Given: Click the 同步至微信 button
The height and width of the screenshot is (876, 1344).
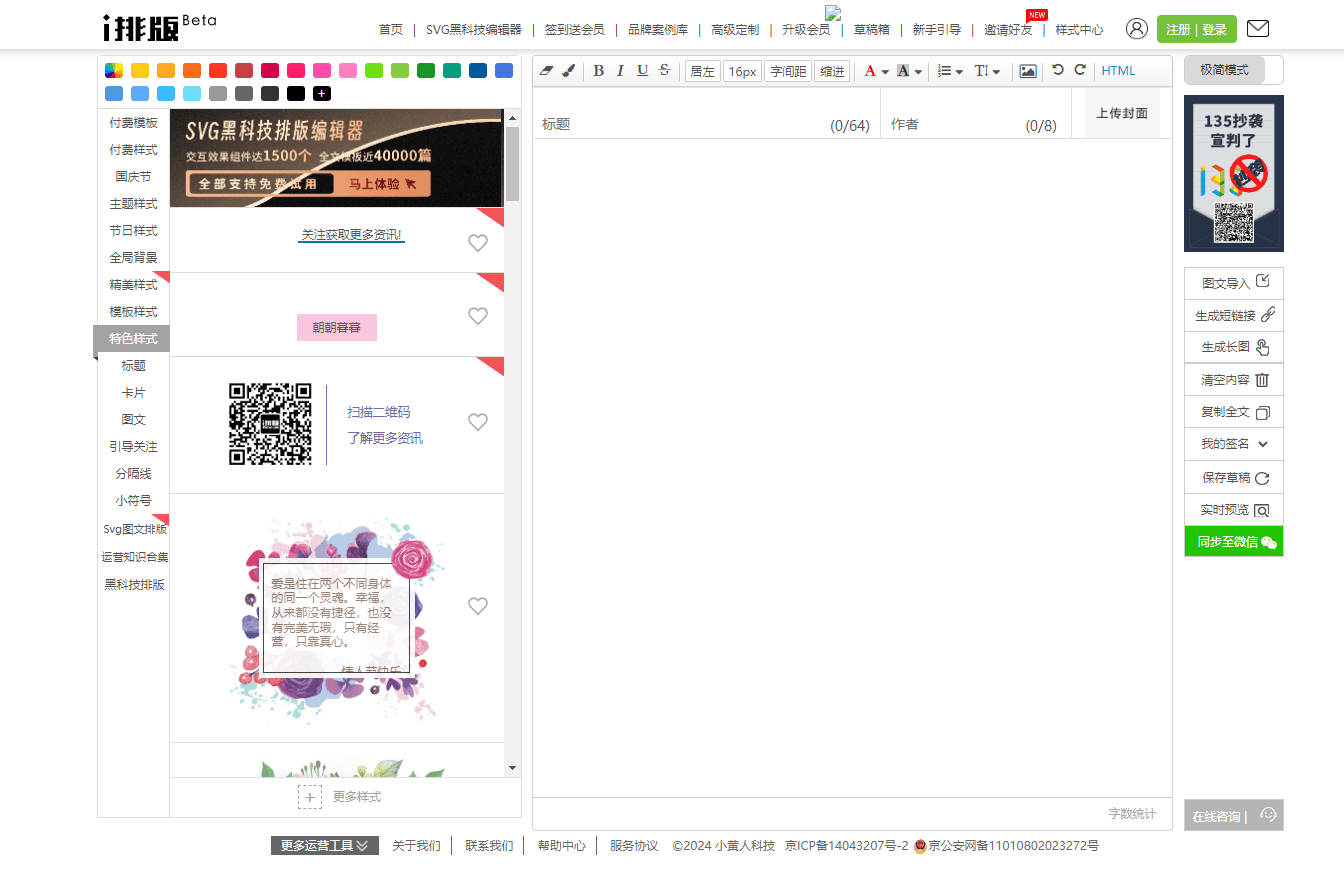Looking at the screenshot, I should point(1233,541).
